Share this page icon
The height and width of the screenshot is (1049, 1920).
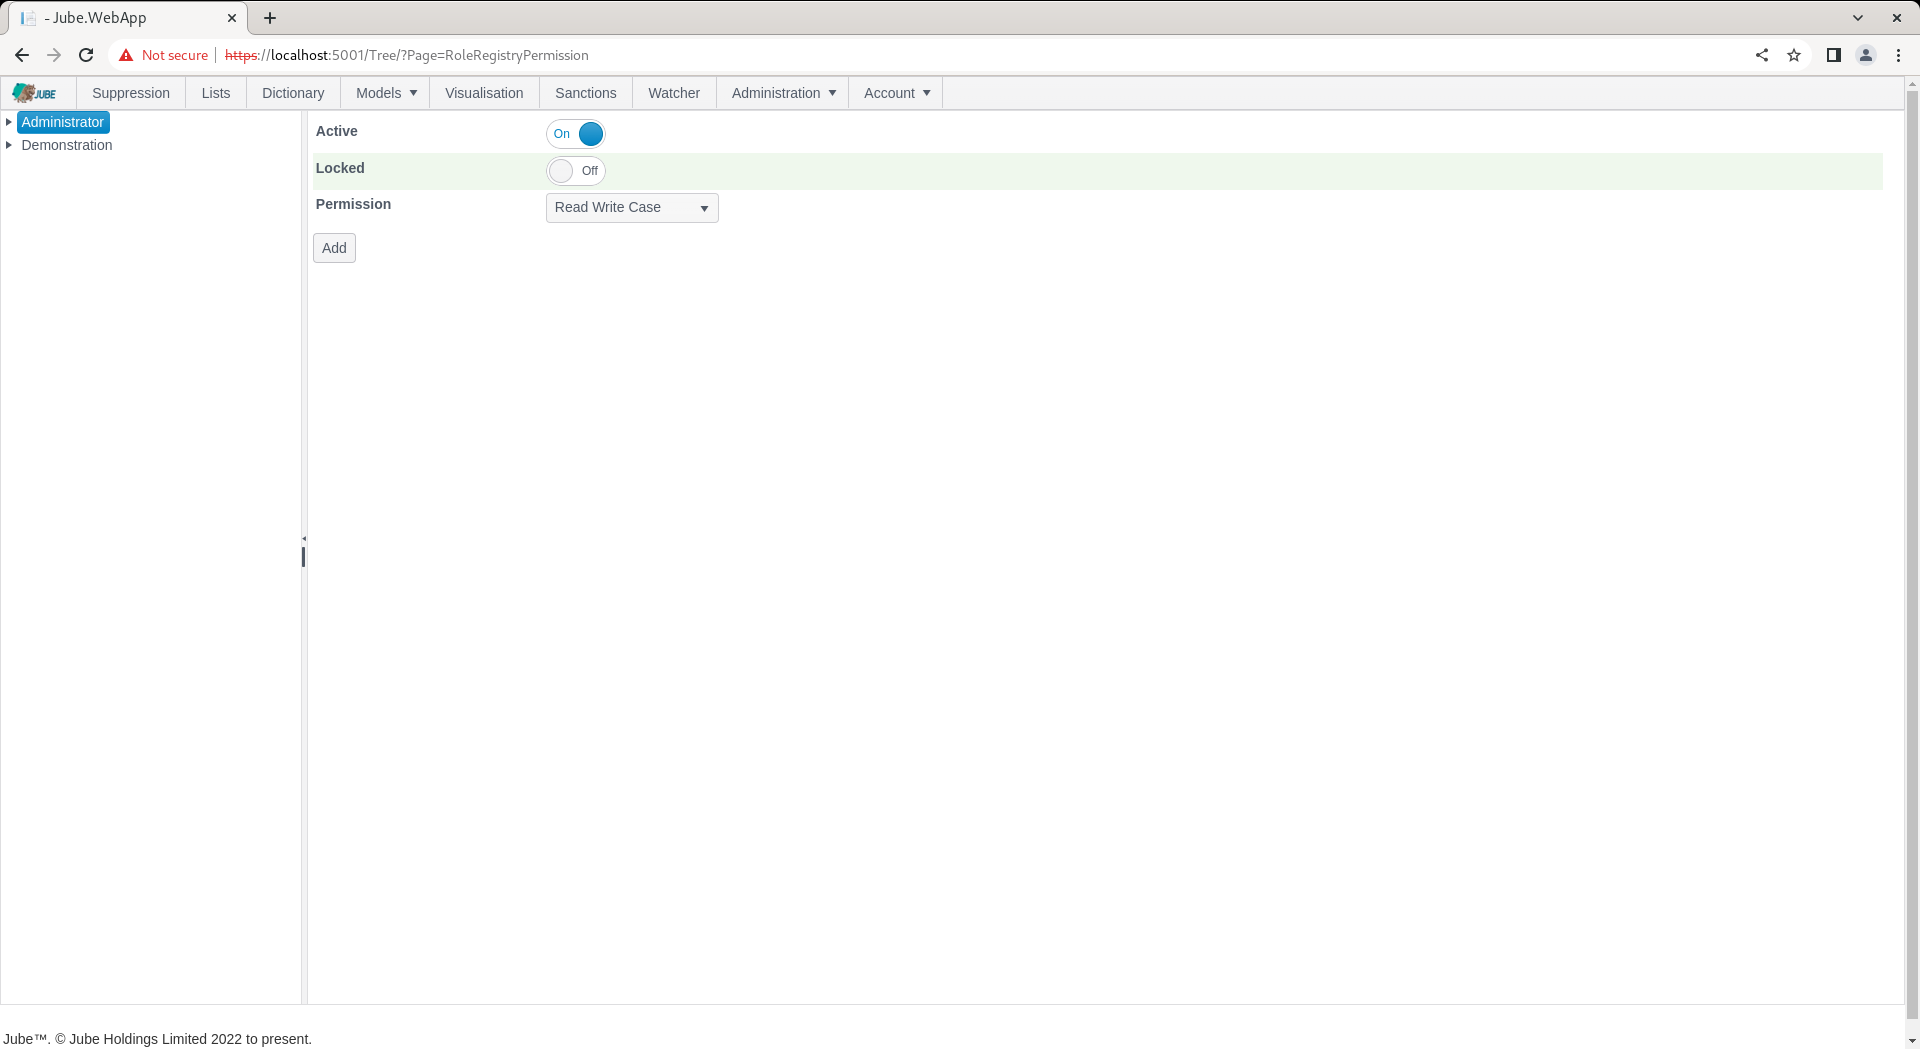coord(1762,55)
